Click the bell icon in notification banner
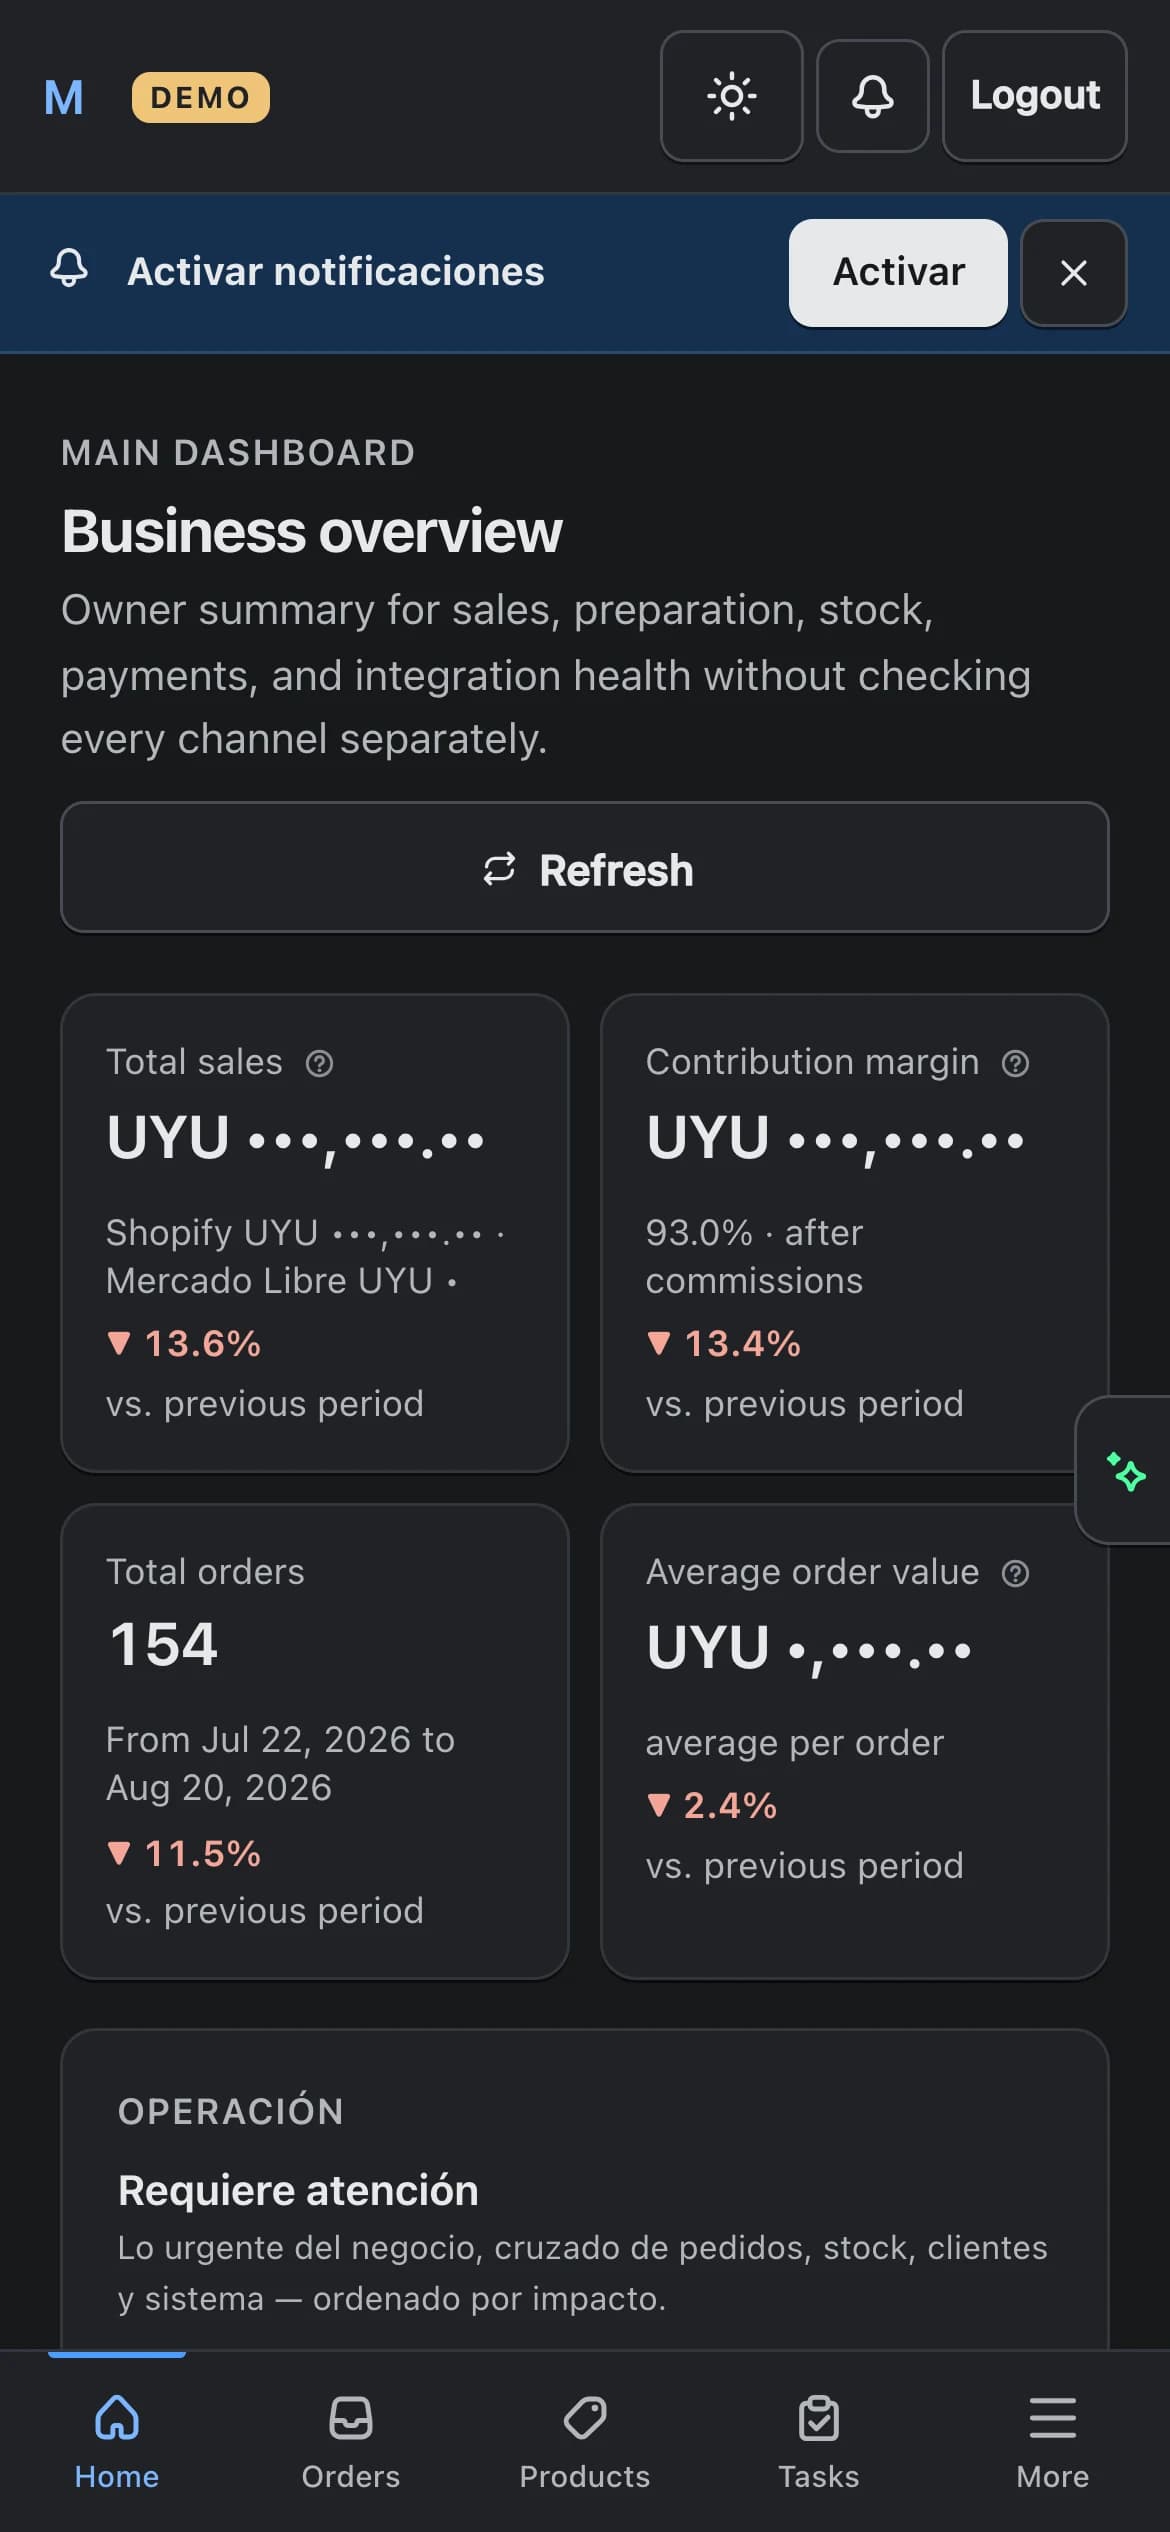Image resolution: width=1170 pixels, height=2532 pixels. coord(69,270)
